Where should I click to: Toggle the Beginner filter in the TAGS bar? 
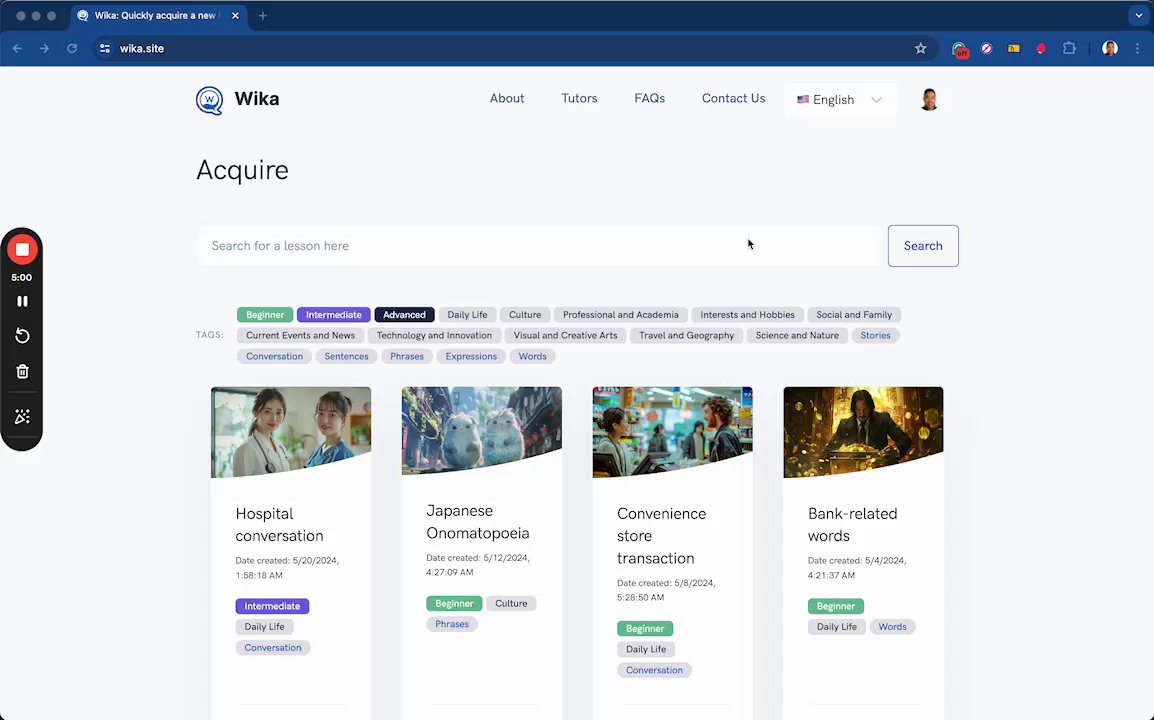coord(265,314)
